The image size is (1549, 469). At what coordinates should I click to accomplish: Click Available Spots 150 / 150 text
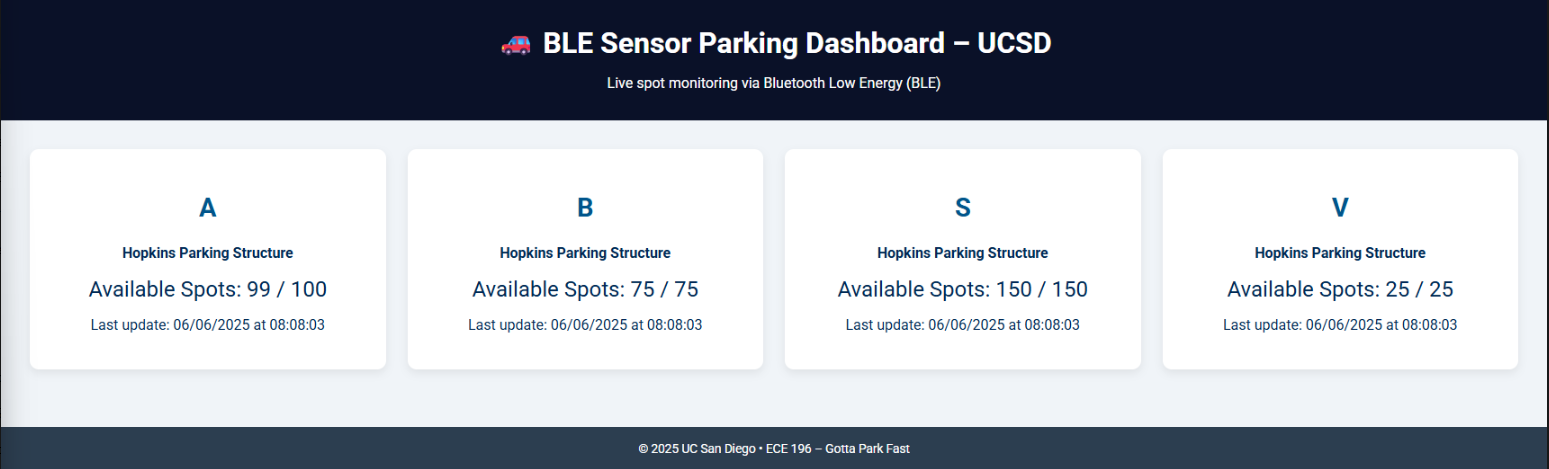[x=963, y=290]
